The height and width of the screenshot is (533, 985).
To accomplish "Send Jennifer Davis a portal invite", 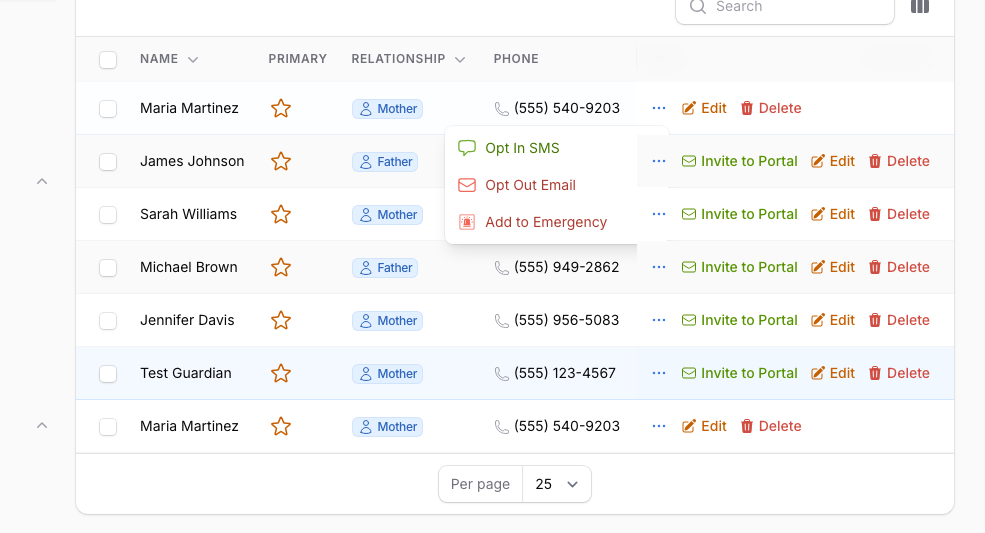I will [739, 320].
